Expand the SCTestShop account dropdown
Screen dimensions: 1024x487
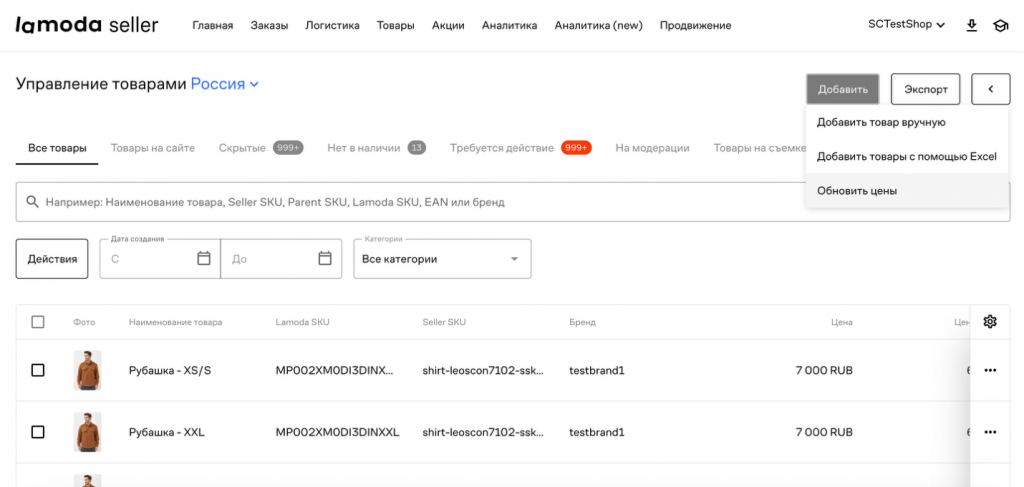click(906, 25)
